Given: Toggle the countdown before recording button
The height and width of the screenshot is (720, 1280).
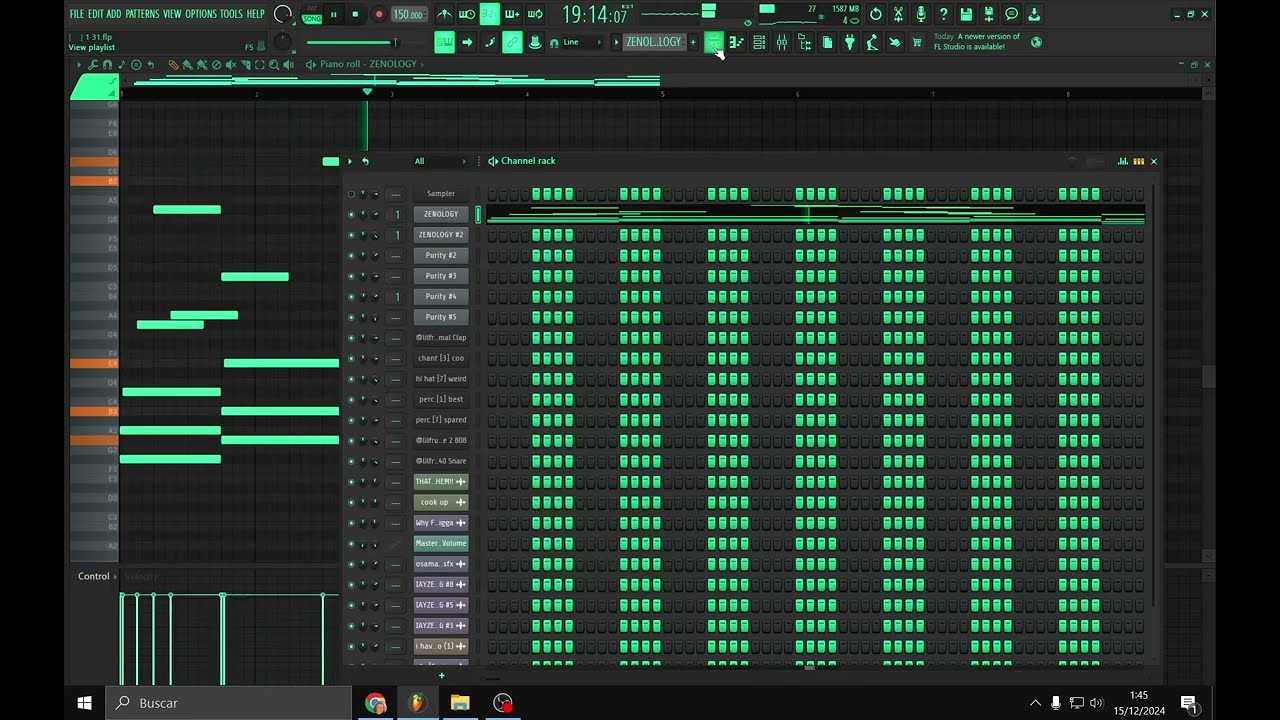Looking at the screenshot, I should click(489, 14).
